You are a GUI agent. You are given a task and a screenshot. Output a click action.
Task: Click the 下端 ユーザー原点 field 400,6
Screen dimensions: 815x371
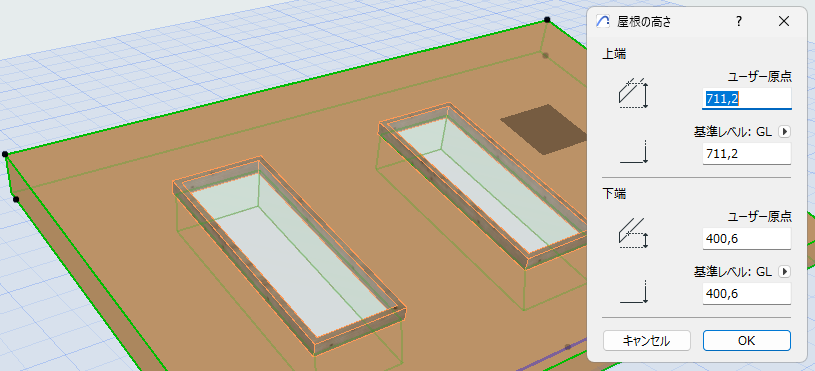pos(746,238)
